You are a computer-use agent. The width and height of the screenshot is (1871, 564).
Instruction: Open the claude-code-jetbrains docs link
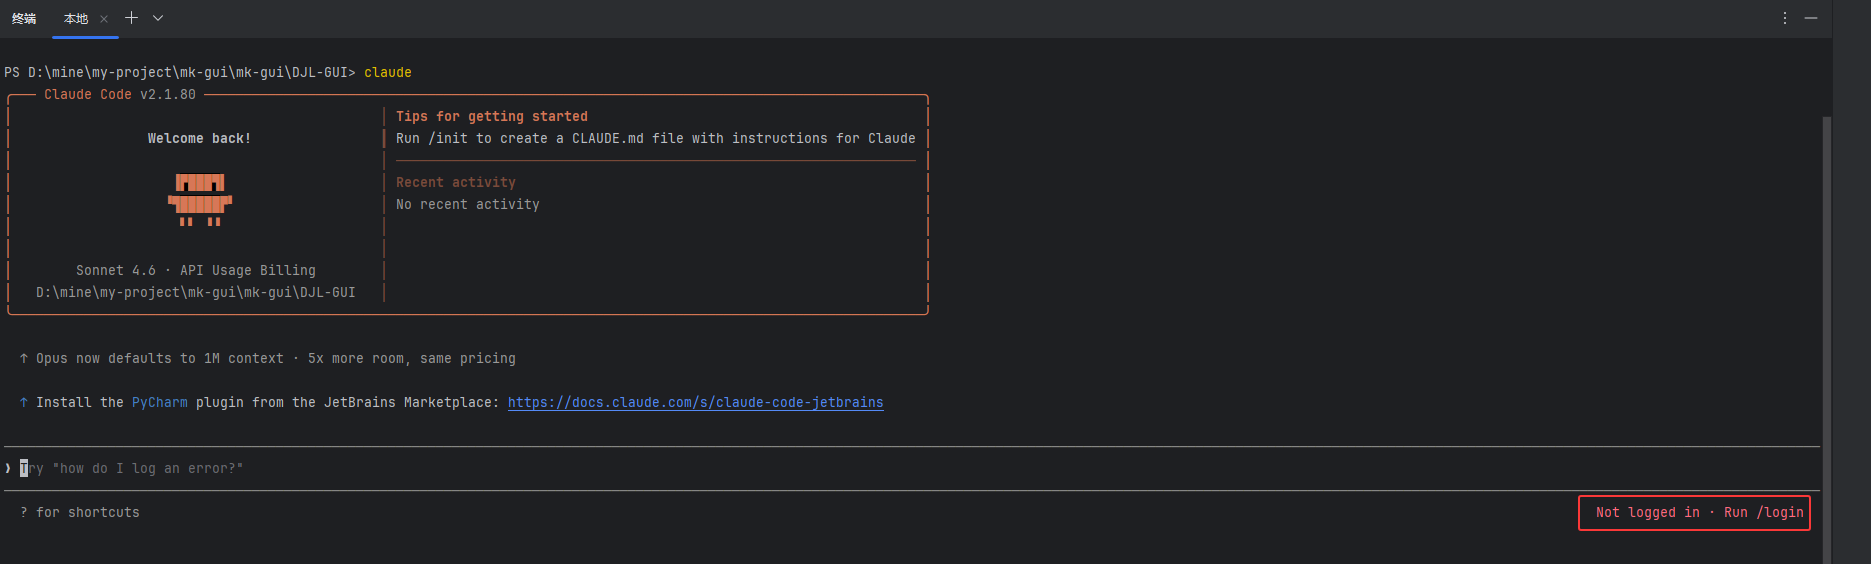pos(695,403)
